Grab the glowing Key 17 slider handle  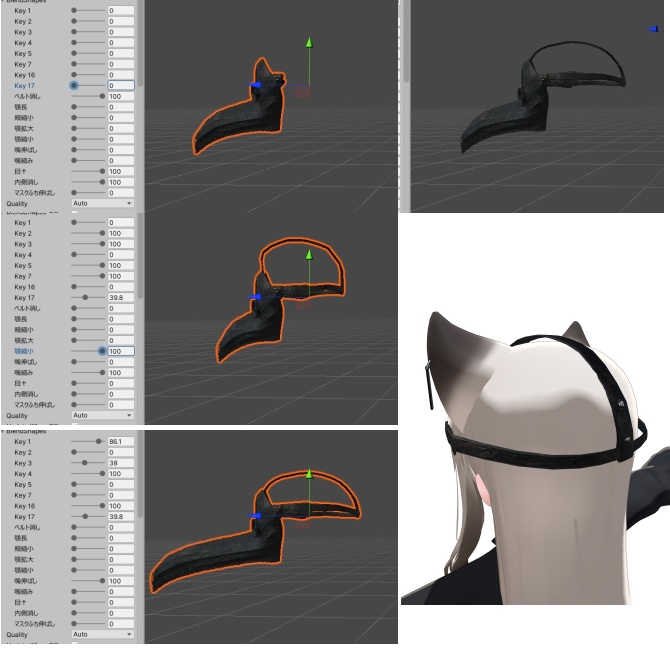pos(74,85)
